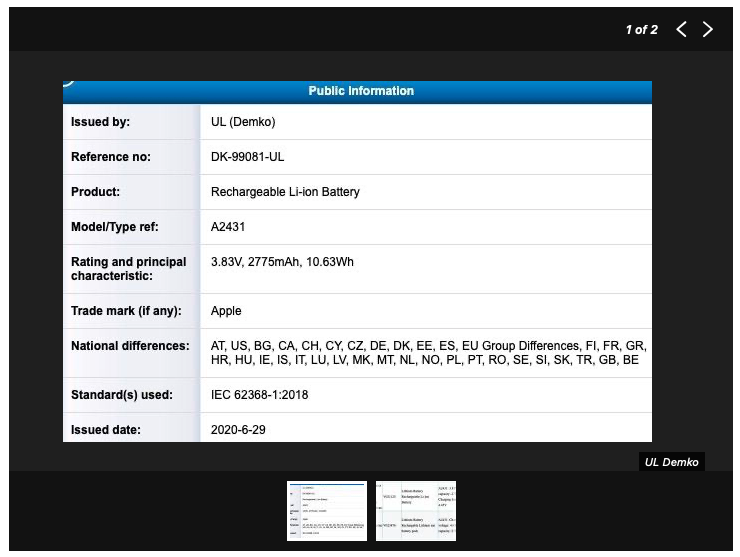This screenshot has height=557, width=740.
Task: Click the 'Public Information' header bar
Action: point(357,92)
